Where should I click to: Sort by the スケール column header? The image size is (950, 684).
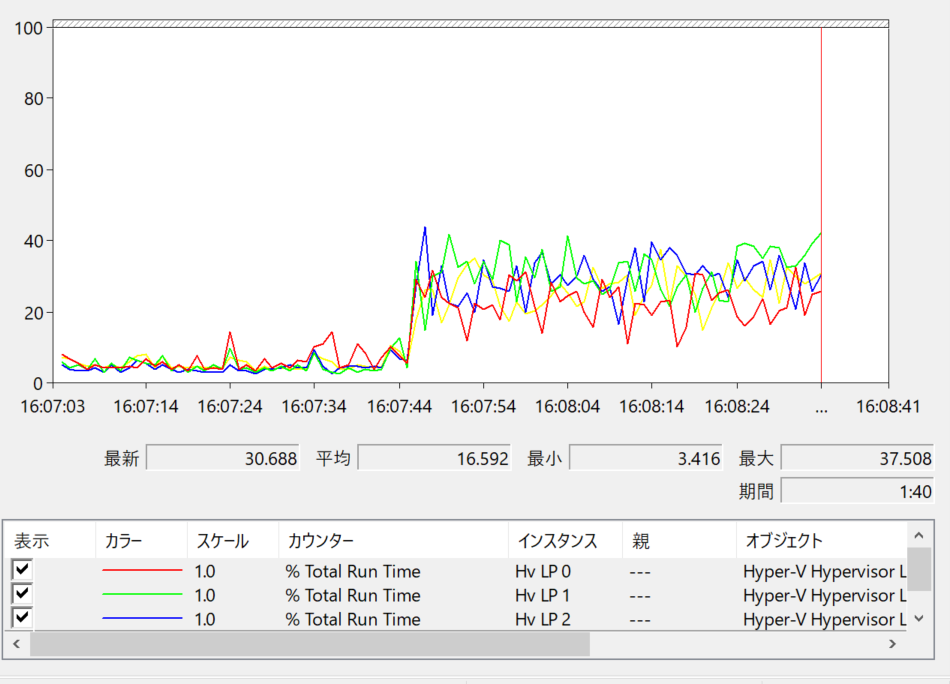(233, 540)
